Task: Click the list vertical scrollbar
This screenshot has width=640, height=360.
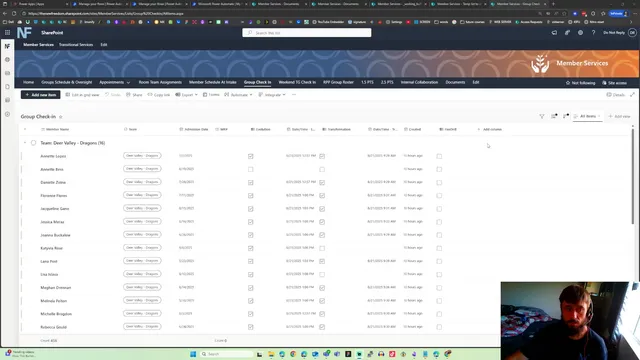Action: (x=633, y=177)
